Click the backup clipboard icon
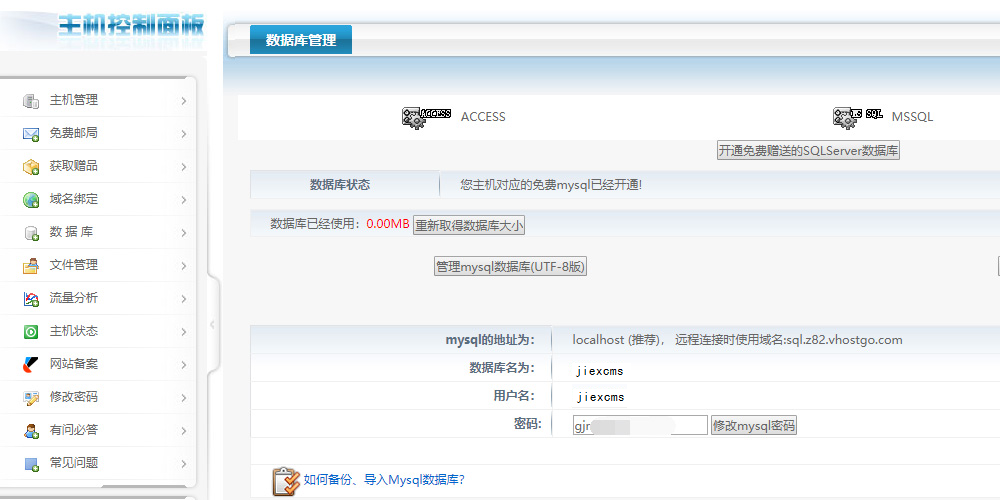The height and width of the screenshot is (500, 1000). (286, 481)
